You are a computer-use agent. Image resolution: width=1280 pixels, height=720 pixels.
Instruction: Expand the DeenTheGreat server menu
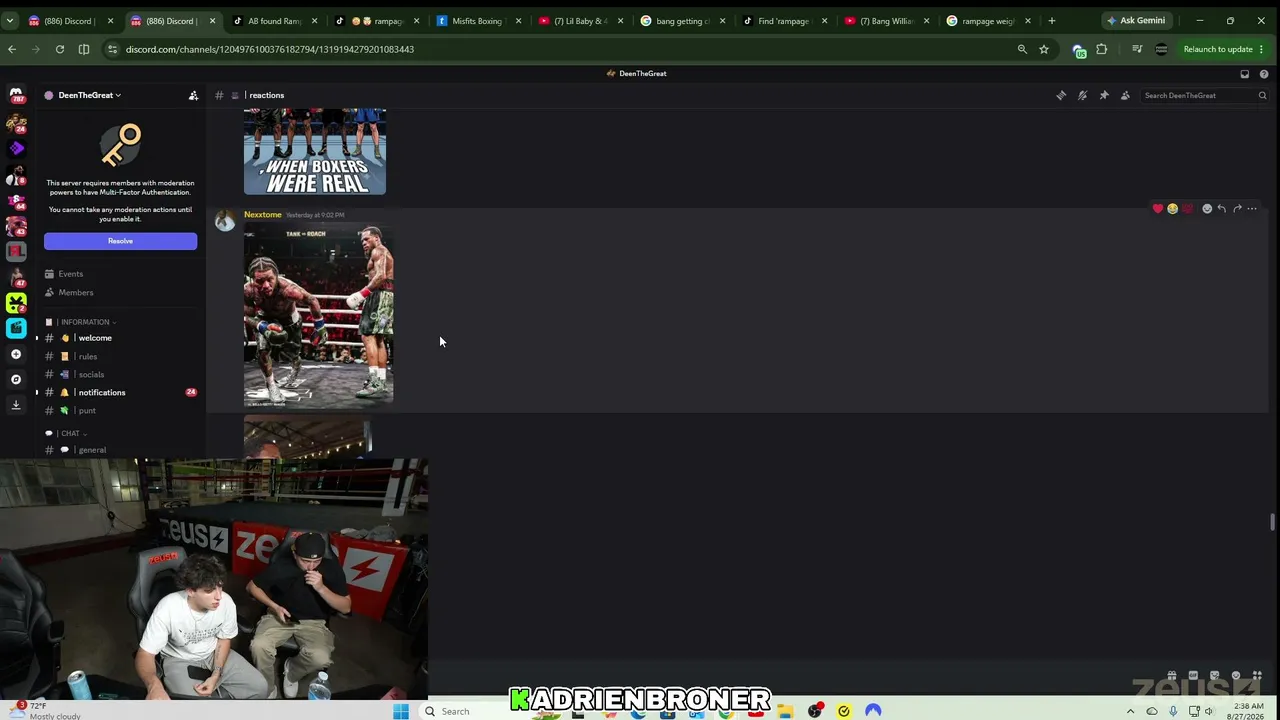tap(89, 95)
